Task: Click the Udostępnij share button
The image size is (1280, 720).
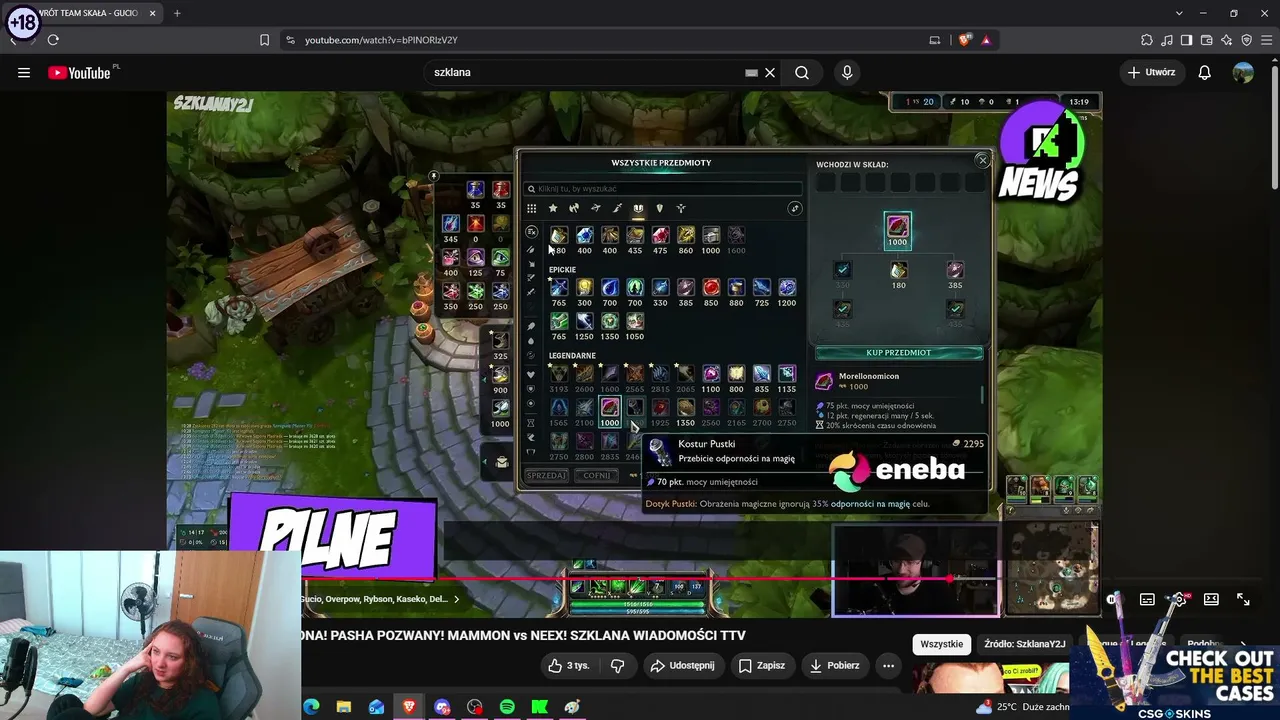Action: [682, 665]
